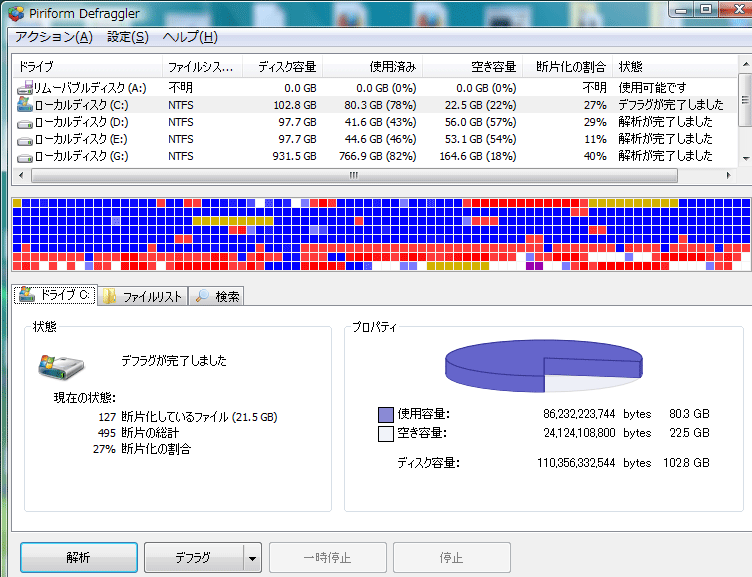Click the 11% fragmentation cell for E:
This screenshot has width=752, height=577.
pos(595,140)
